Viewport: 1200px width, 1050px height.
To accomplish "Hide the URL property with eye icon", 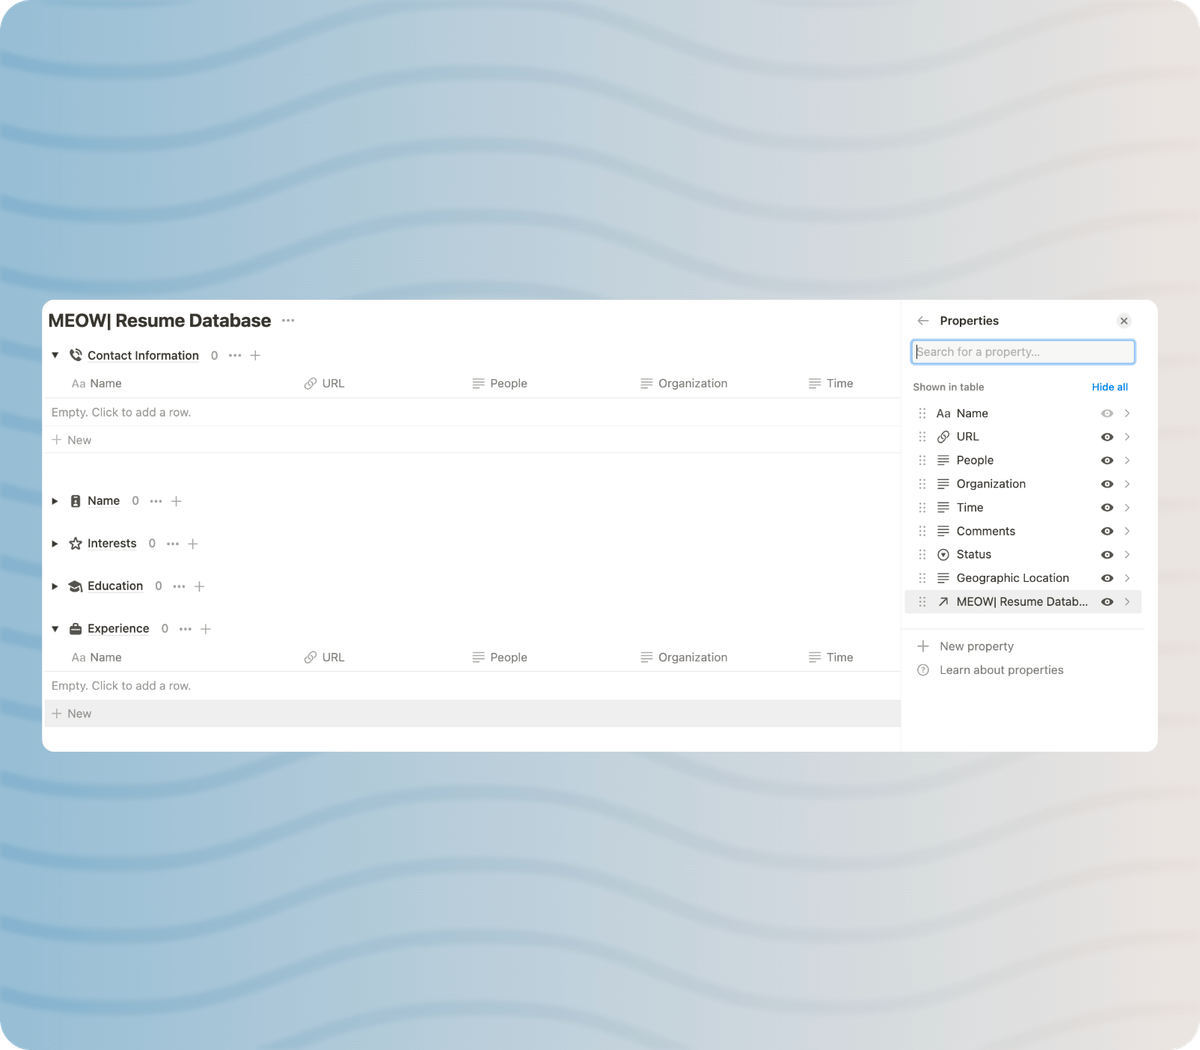I will pyautogui.click(x=1107, y=437).
